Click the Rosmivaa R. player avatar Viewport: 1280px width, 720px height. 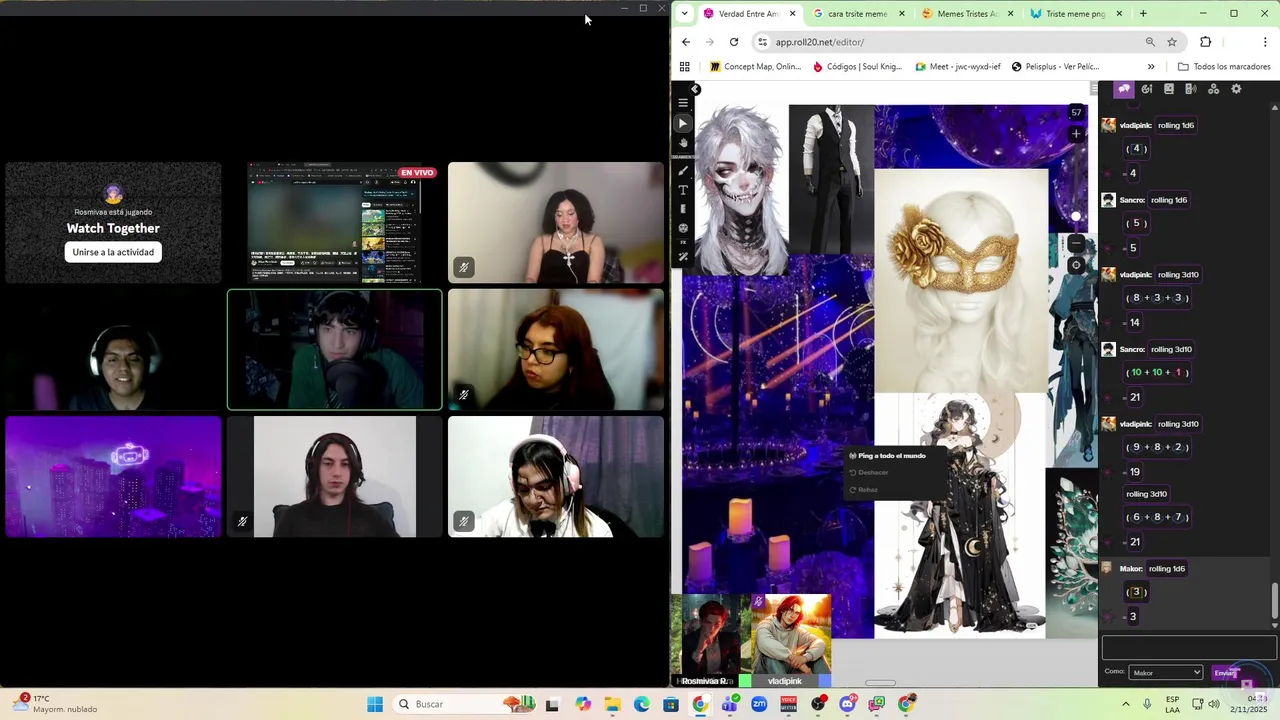coord(711,636)
